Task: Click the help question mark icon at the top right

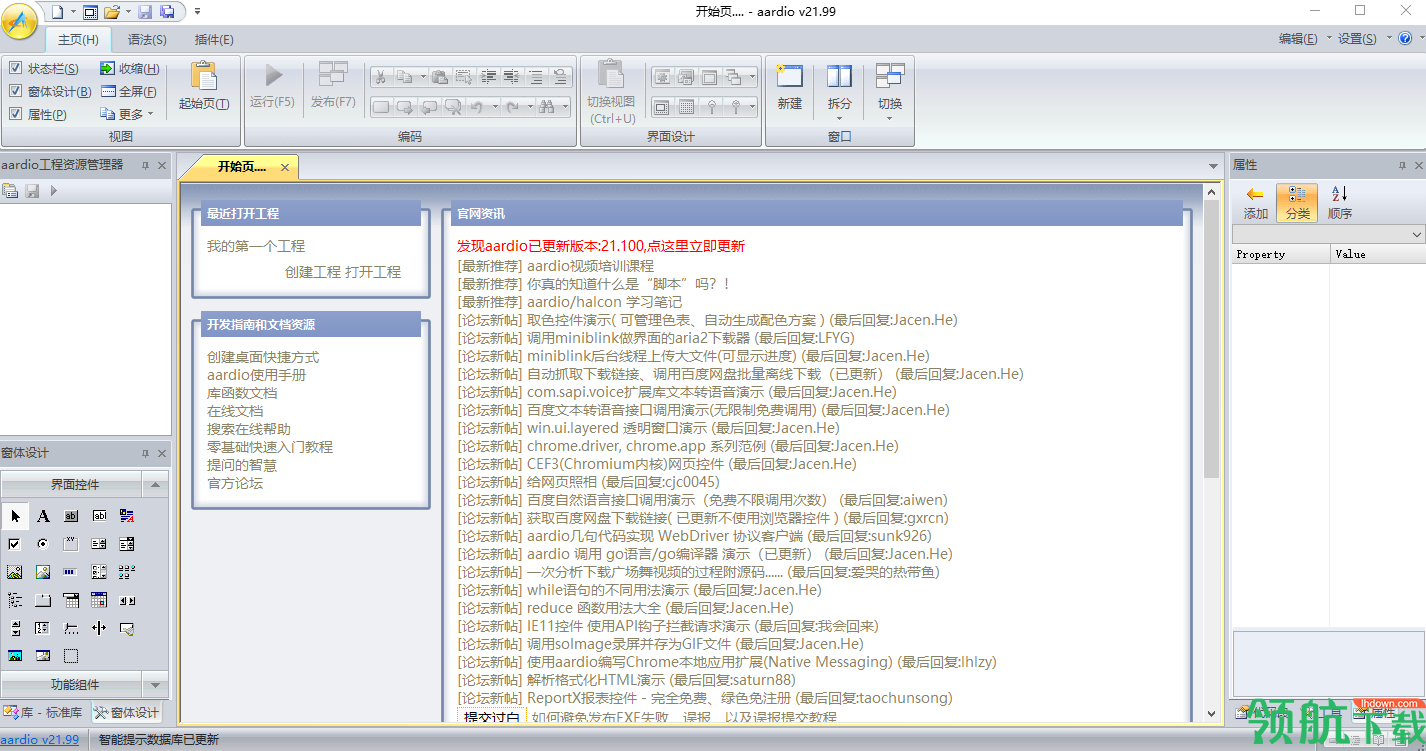Action: pos(1405,38)
